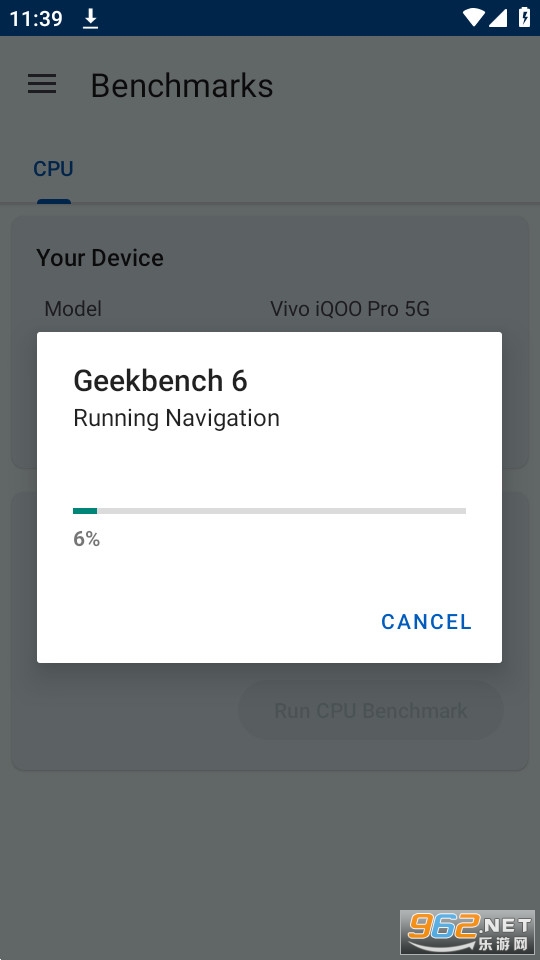
Task: Click the blue underline indicator beneath the CPU tab
Action: [54, 201]
